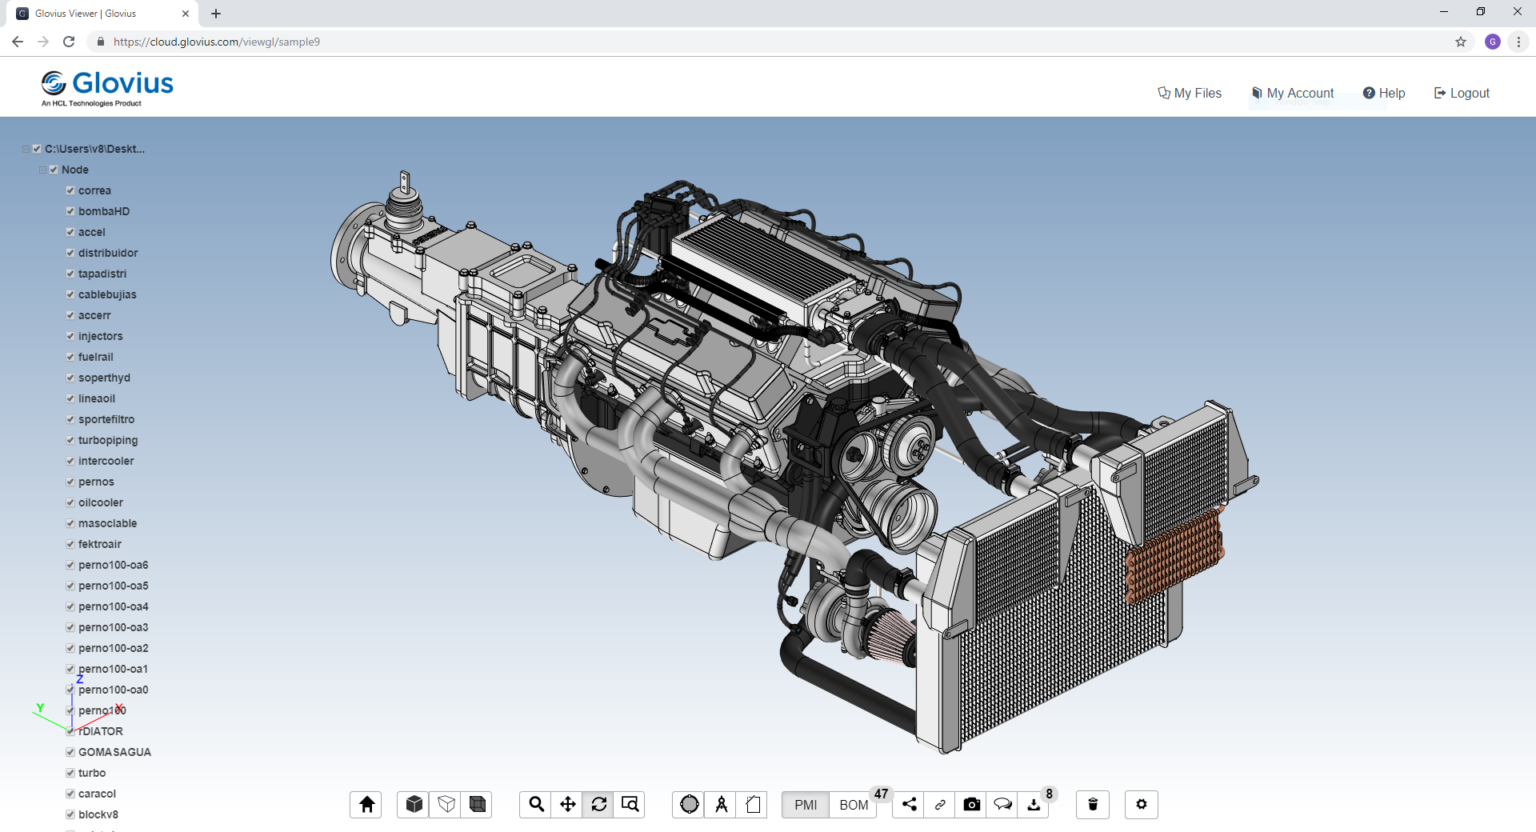Uncheck the injectors part checkbox
The height and width of the screenshot is (832, 1536).
point(70,336)
